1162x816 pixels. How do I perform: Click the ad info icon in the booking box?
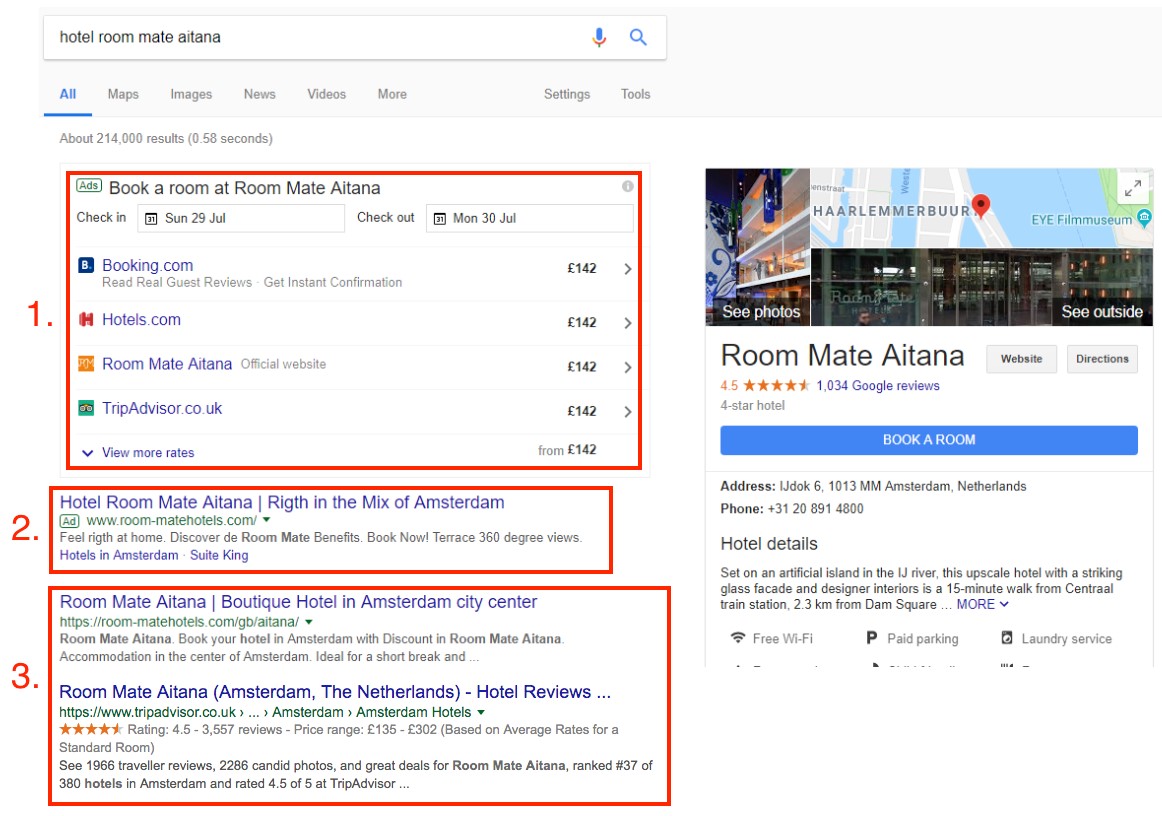point(628,186)
